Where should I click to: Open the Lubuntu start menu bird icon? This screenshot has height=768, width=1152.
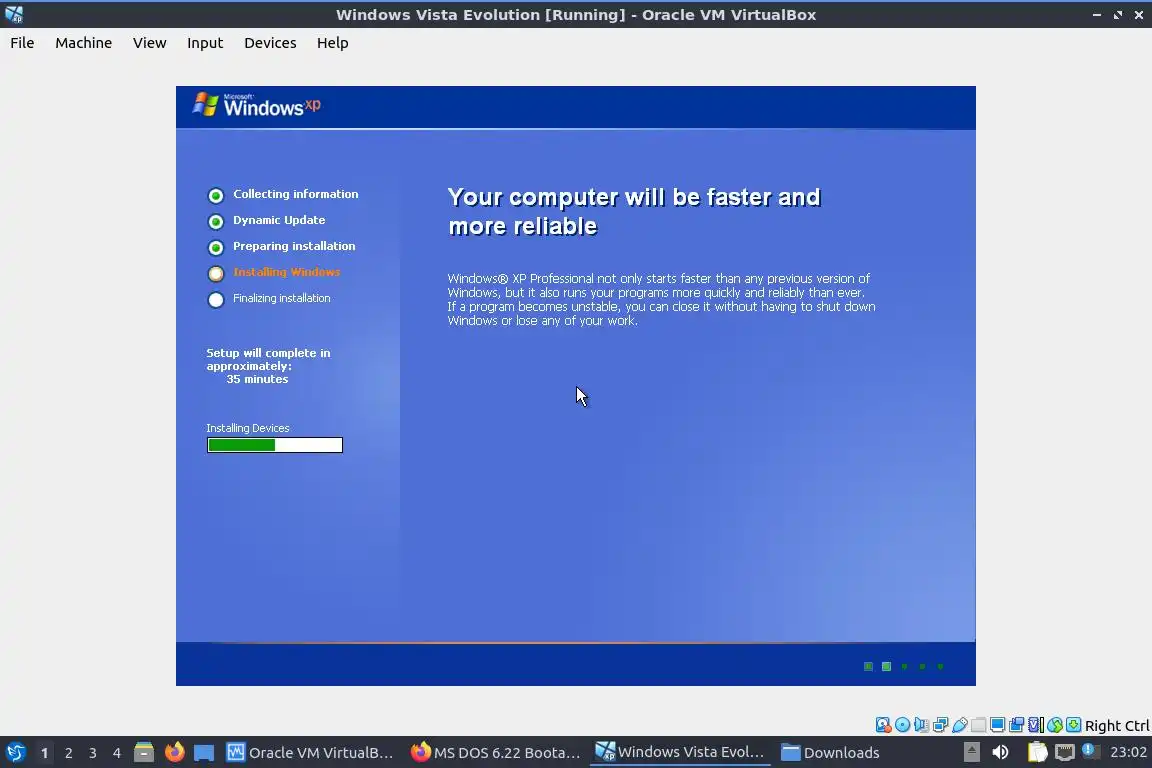coord(15,753)
